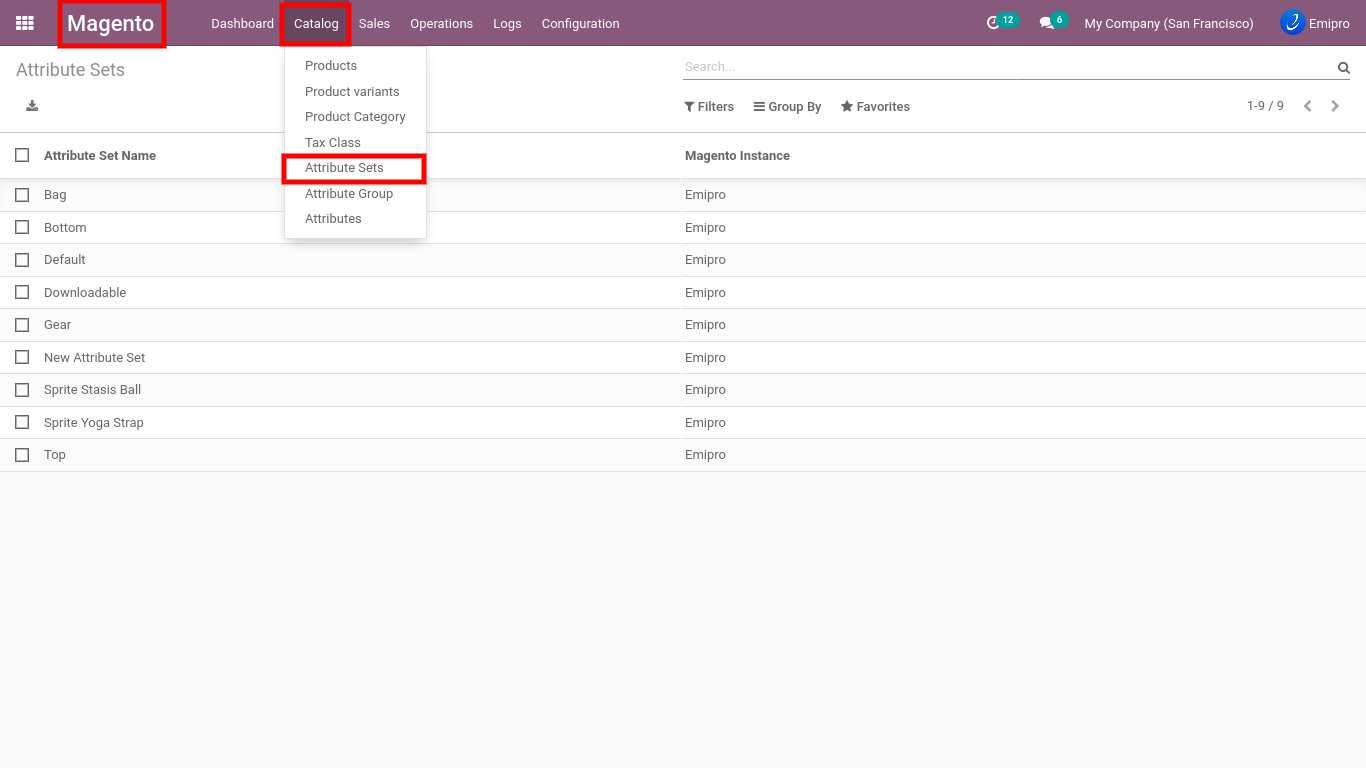The height and width of the screenshot is (768, 1366).
Task: Open the Configuration menu
Action: 580,23
